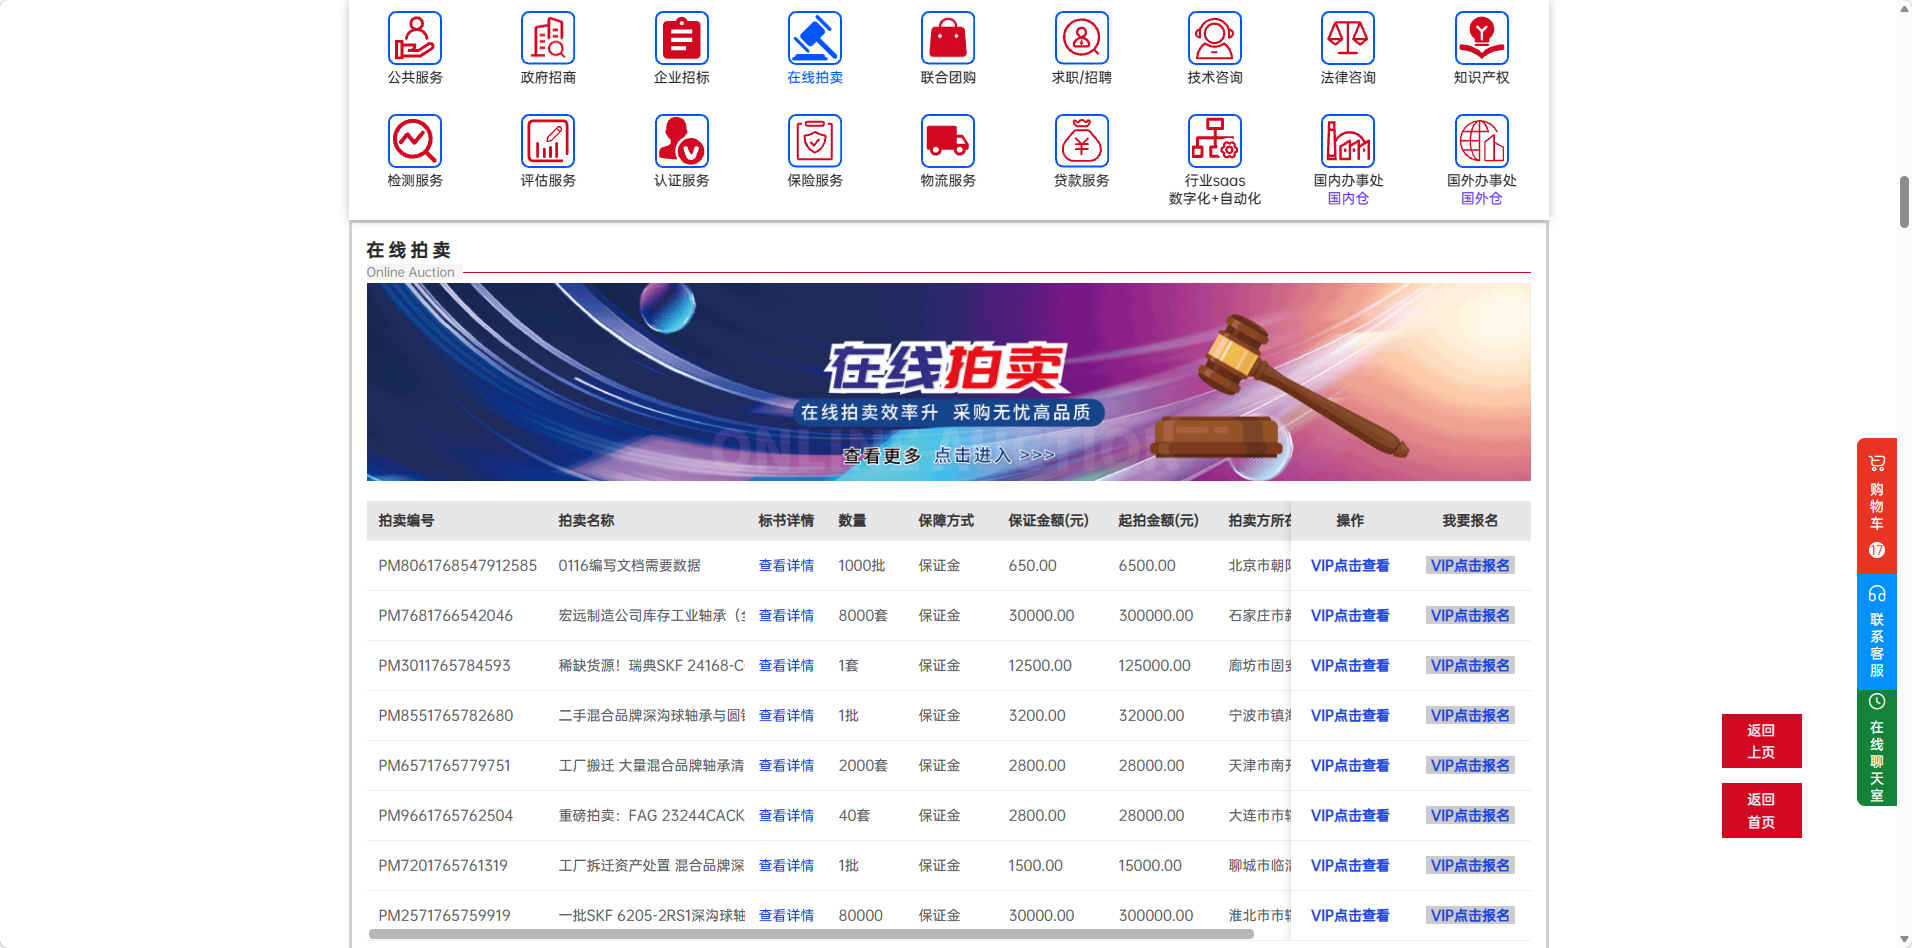Image resolution: width=1912 pixels, height=948 pixels.
Task: Click the 返回上页 button
Action: tap(1760, 741)
